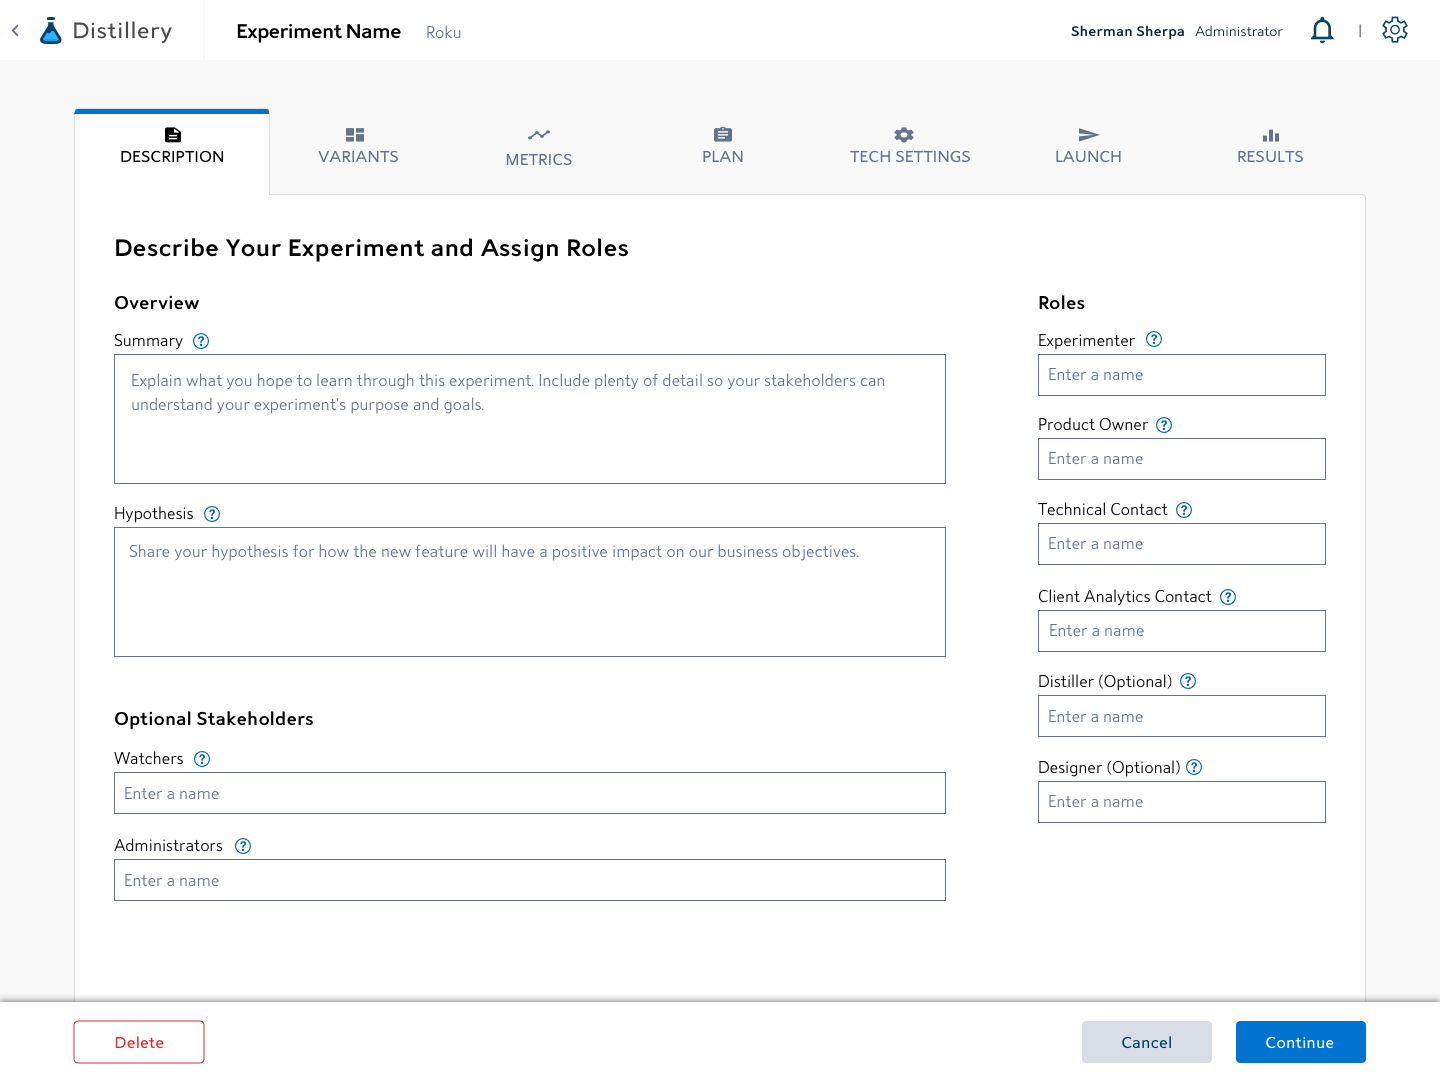The height and width of the screenshot is (1082, 1440).
Task: Click the Administrator role label in header
Action: 1238,31
